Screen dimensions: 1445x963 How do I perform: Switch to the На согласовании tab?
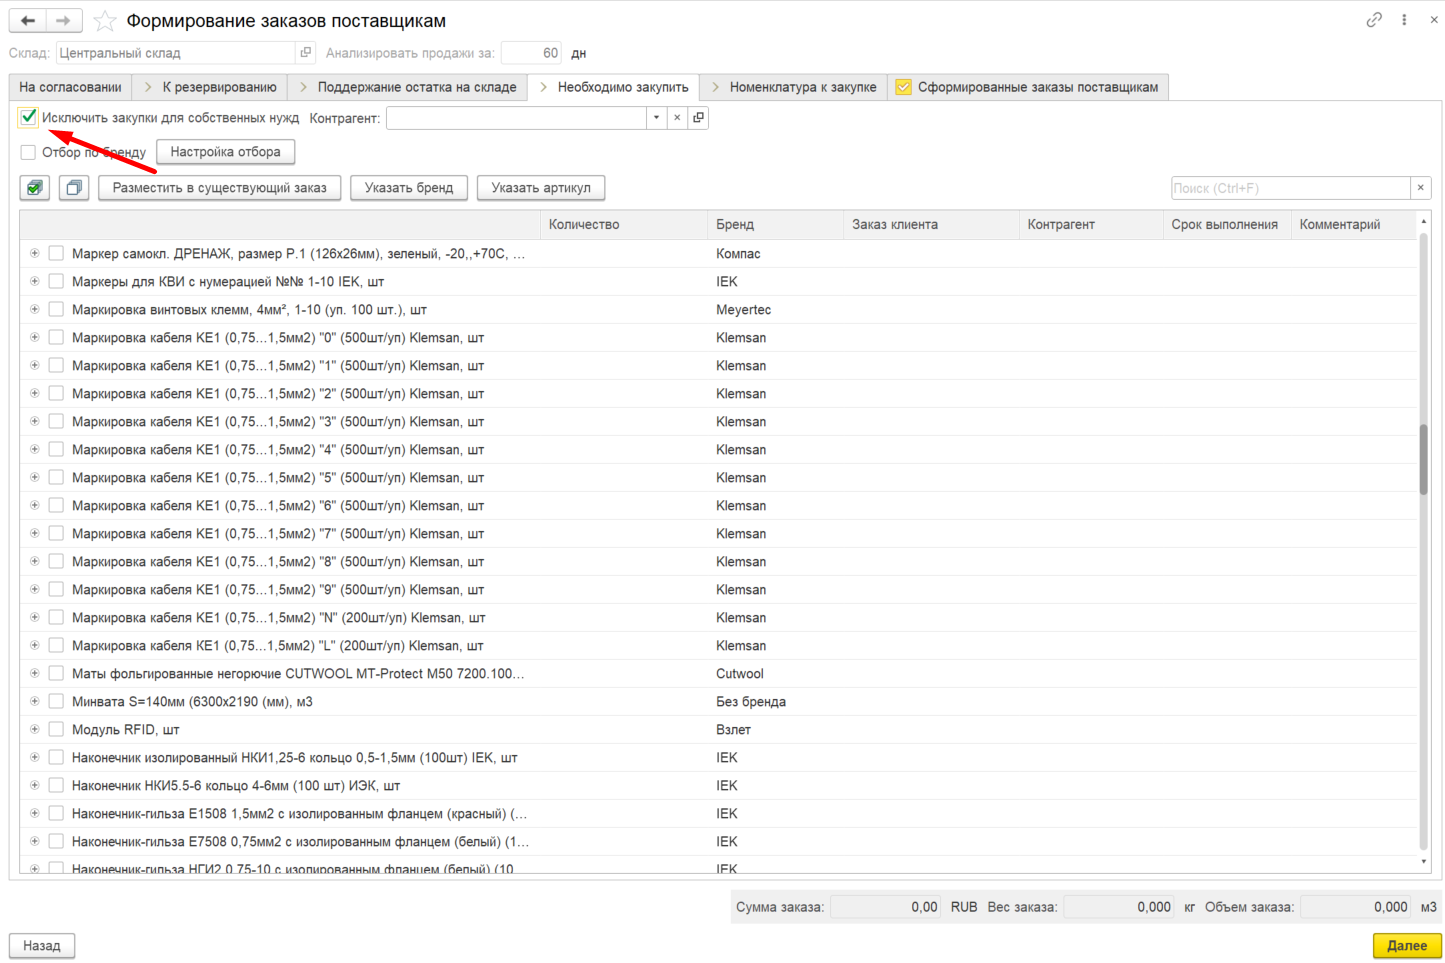pyautogui.click(x=70, y=87)
